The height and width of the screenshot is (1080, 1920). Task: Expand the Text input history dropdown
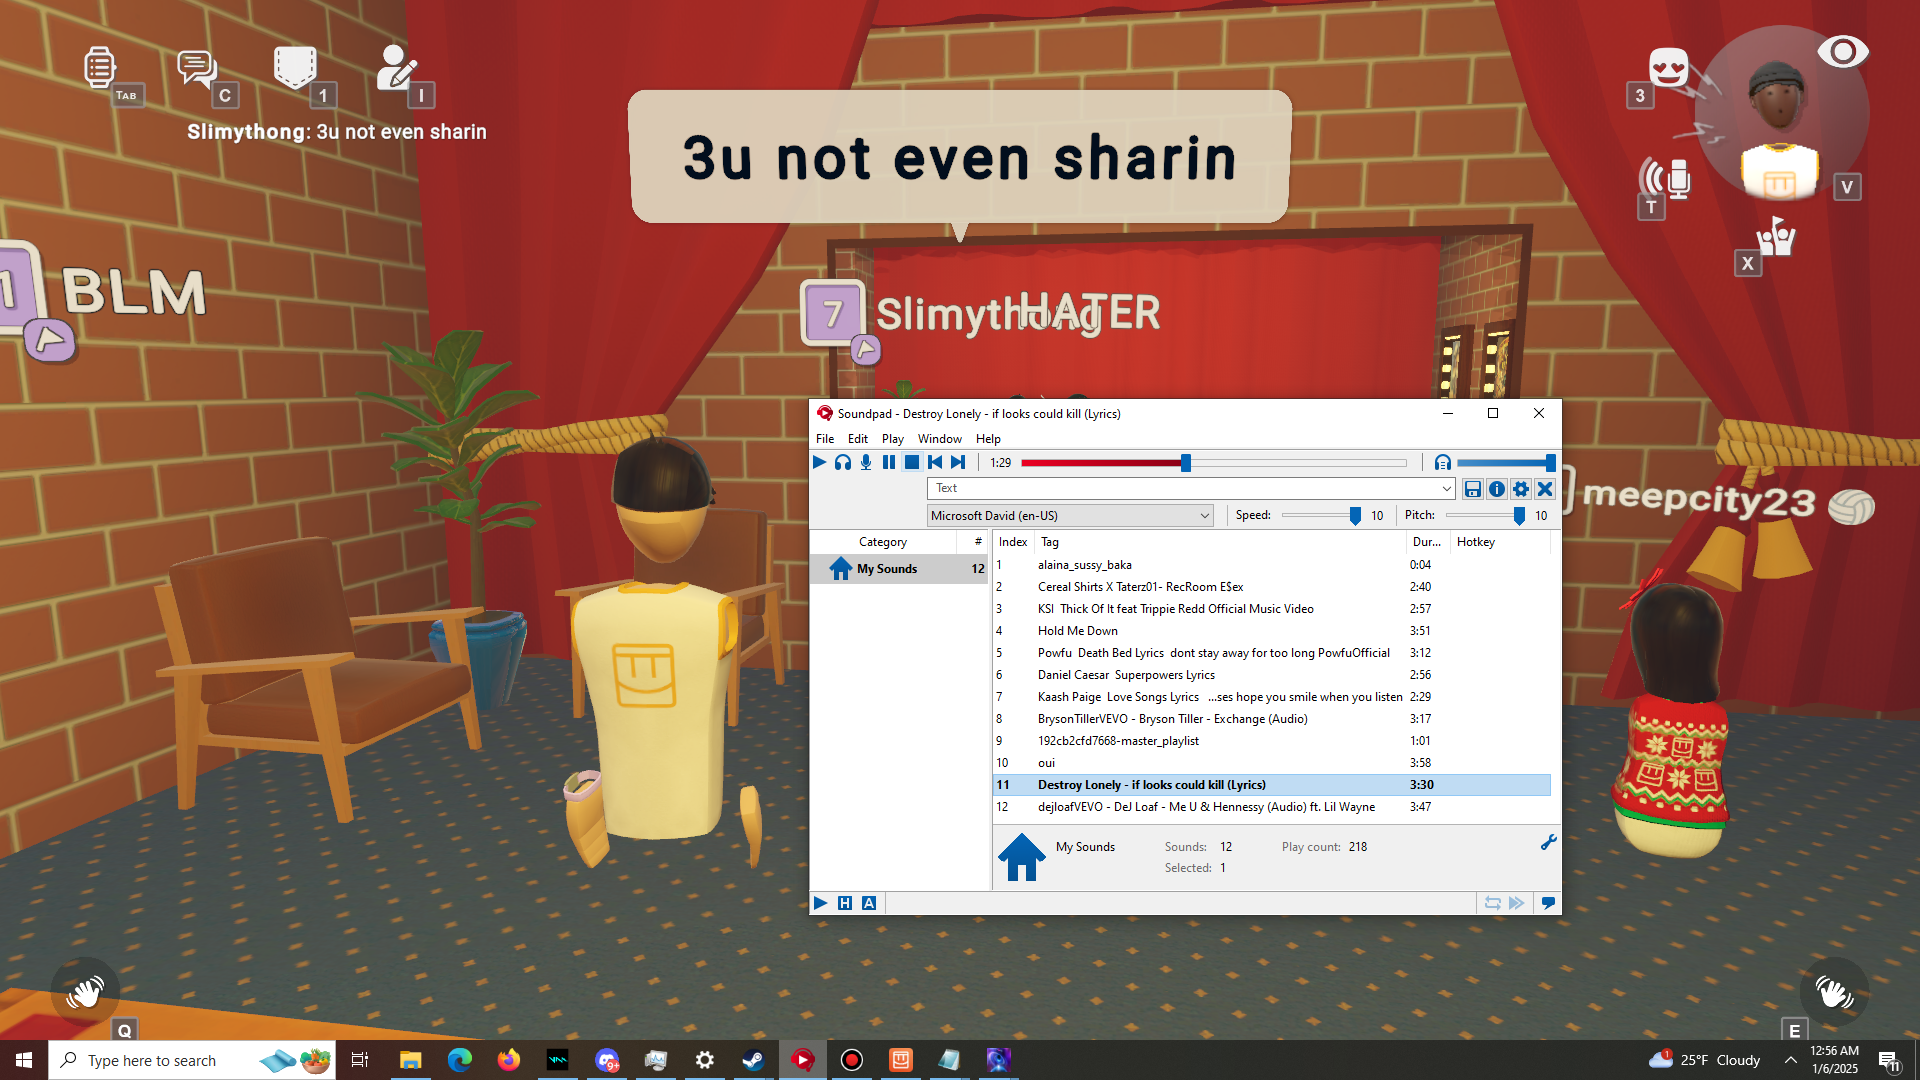tap(1446, 489)
